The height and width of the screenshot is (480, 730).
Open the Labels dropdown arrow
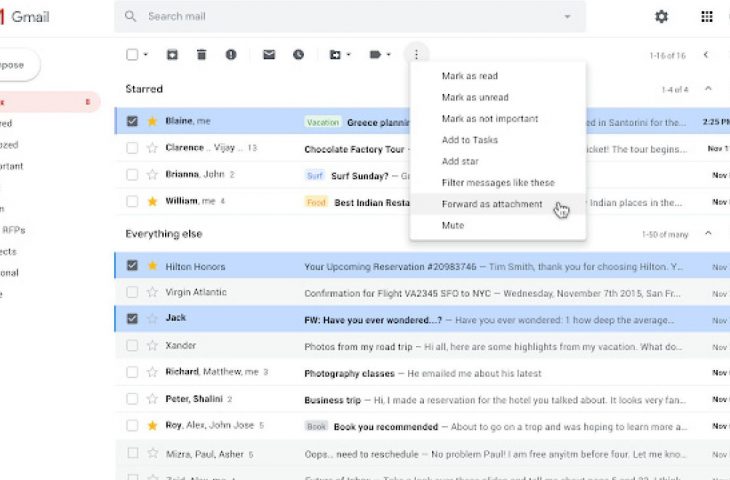tap(389, 54)
